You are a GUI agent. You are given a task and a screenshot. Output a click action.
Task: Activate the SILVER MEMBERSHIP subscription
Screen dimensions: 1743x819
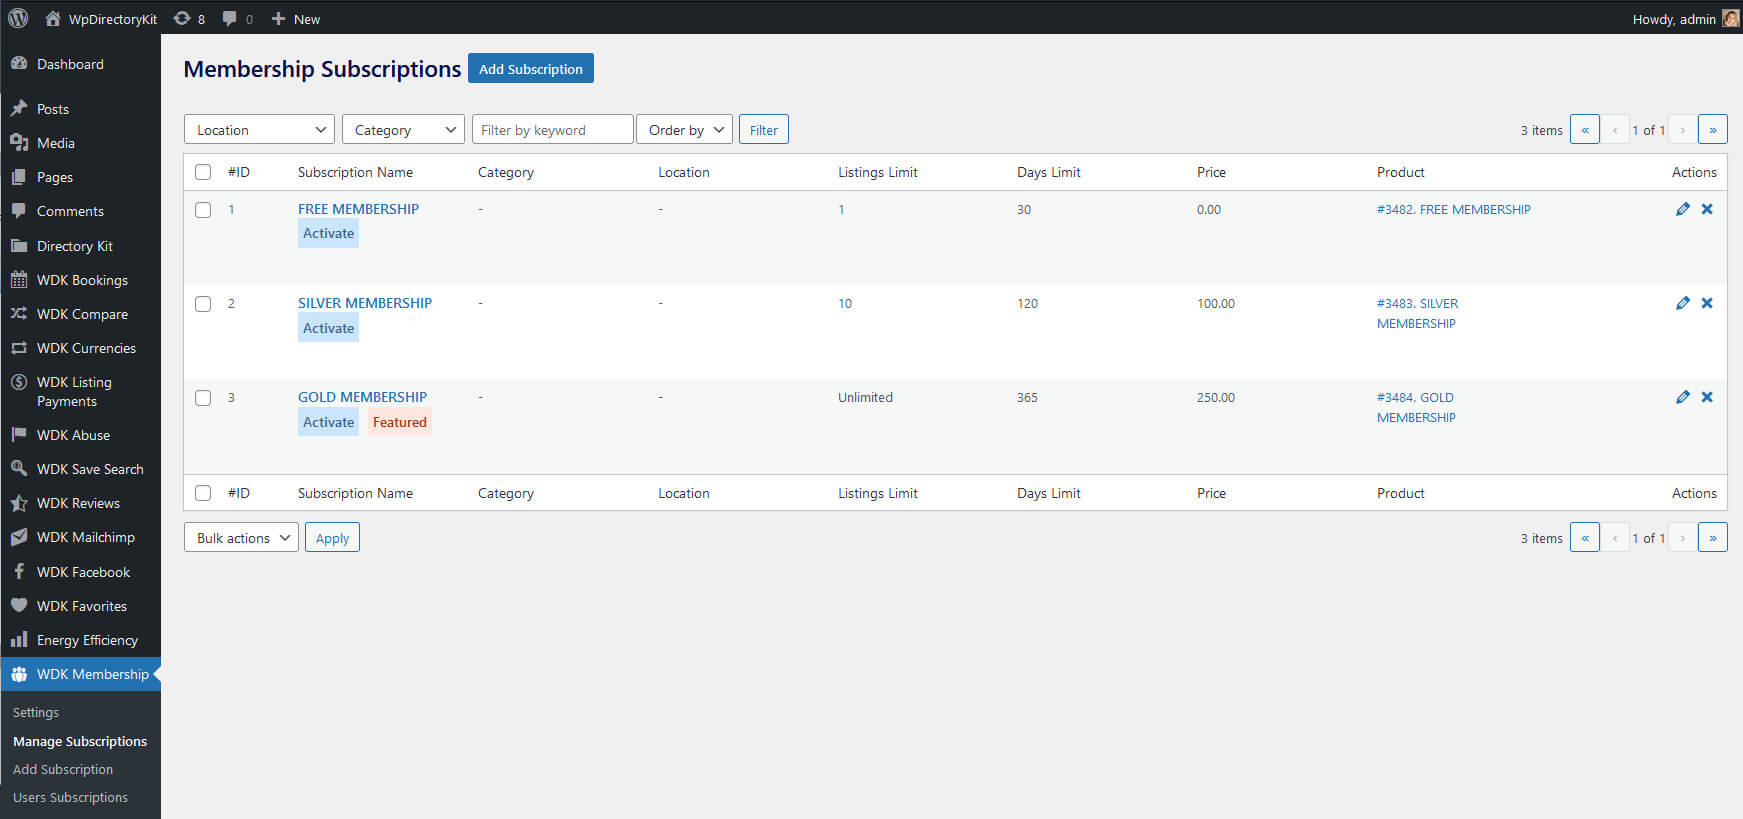[x=328, y=328]
